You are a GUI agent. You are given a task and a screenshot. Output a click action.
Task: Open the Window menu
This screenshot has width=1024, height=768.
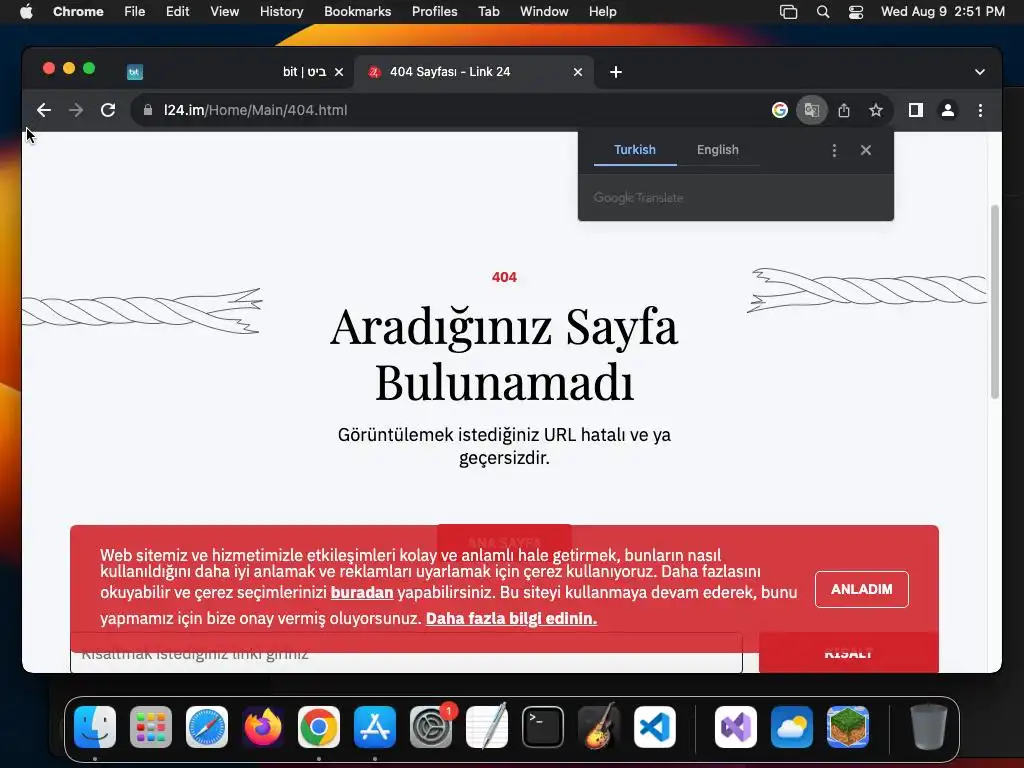pyautogui.click(x=544, y=12)
